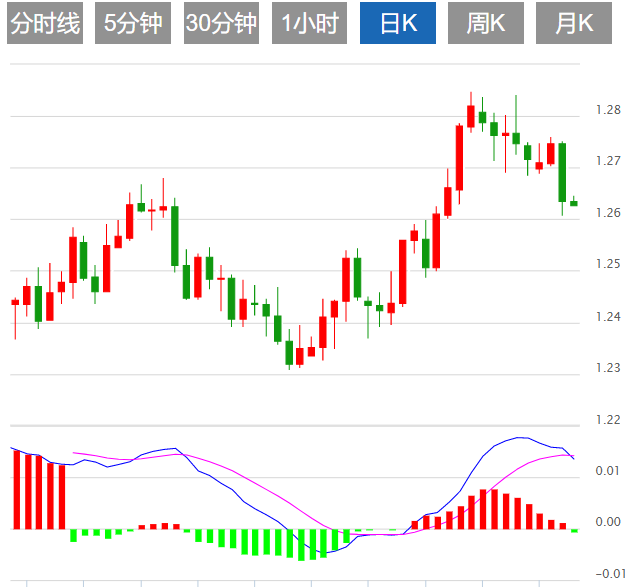Viewport: 638px width, 587px height.
Task: Select the 30分钟 timeframe tab
Action: tap(221, 23)
